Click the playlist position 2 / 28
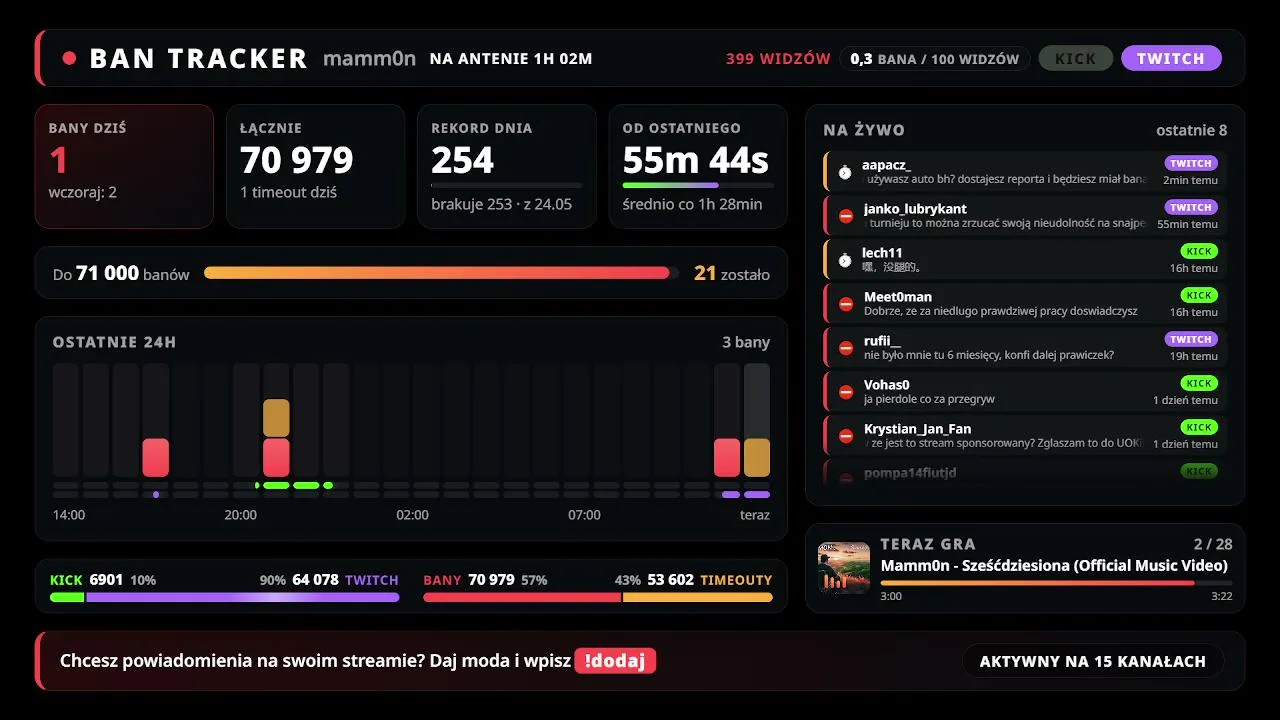The width and height of the screenshot is (1280, 720). [1211, 544]
